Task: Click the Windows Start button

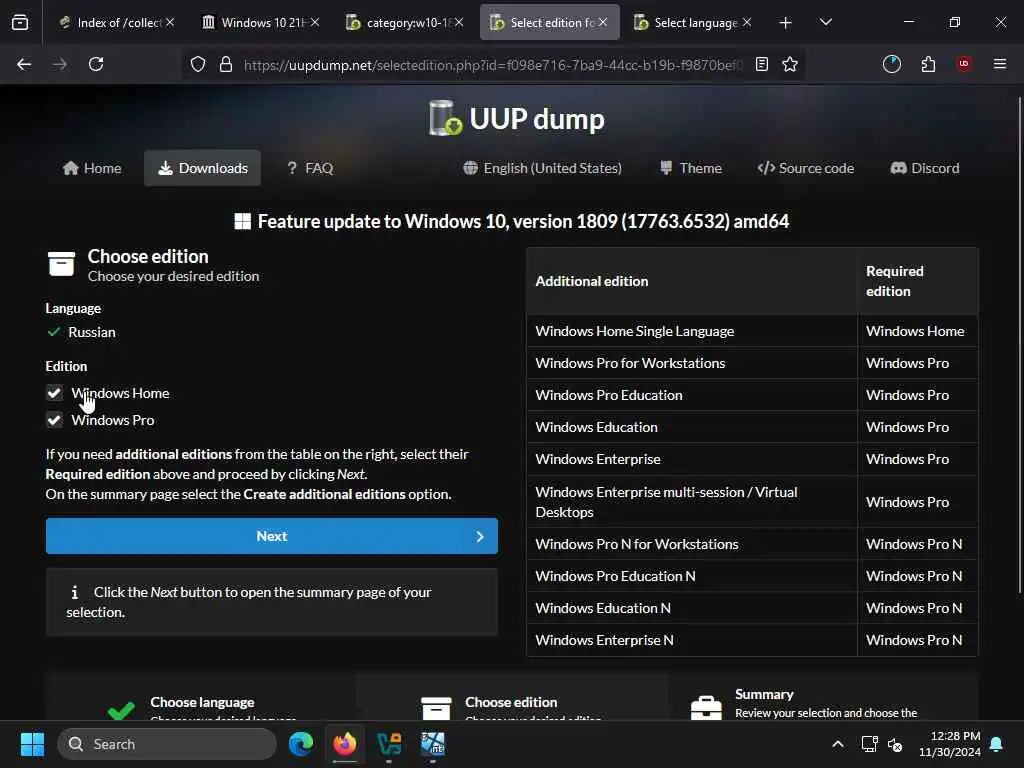Action: tap(32, 744)
